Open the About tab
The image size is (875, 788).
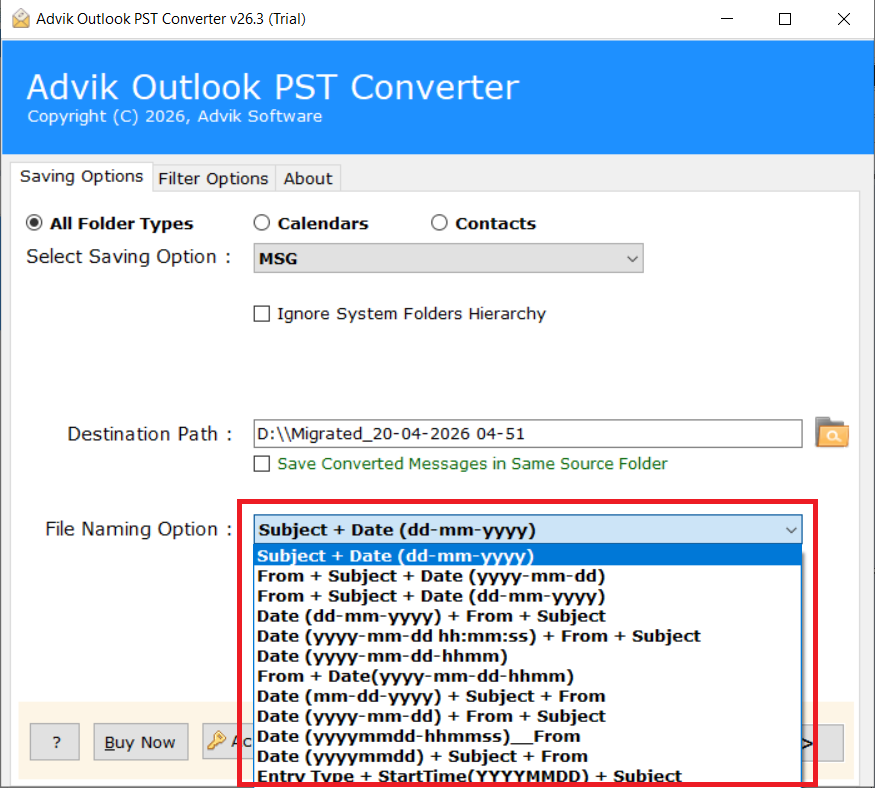pyautogui.click(x=307, y=178)
